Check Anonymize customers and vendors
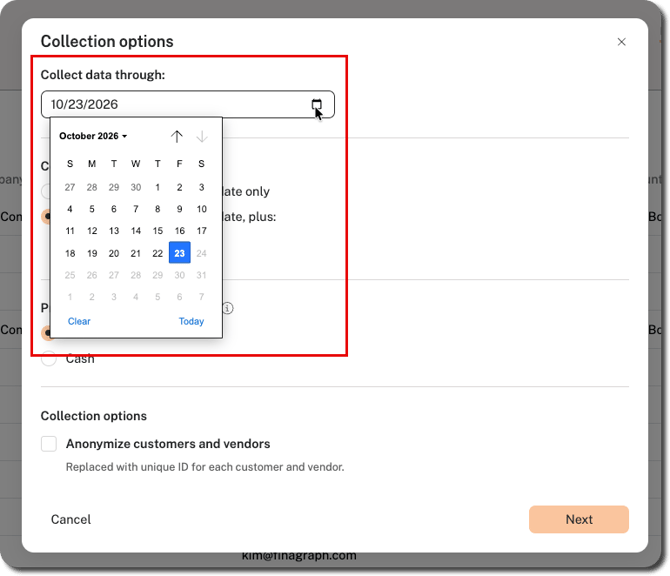This screenshot has height=576, width=670. [49, 444]
